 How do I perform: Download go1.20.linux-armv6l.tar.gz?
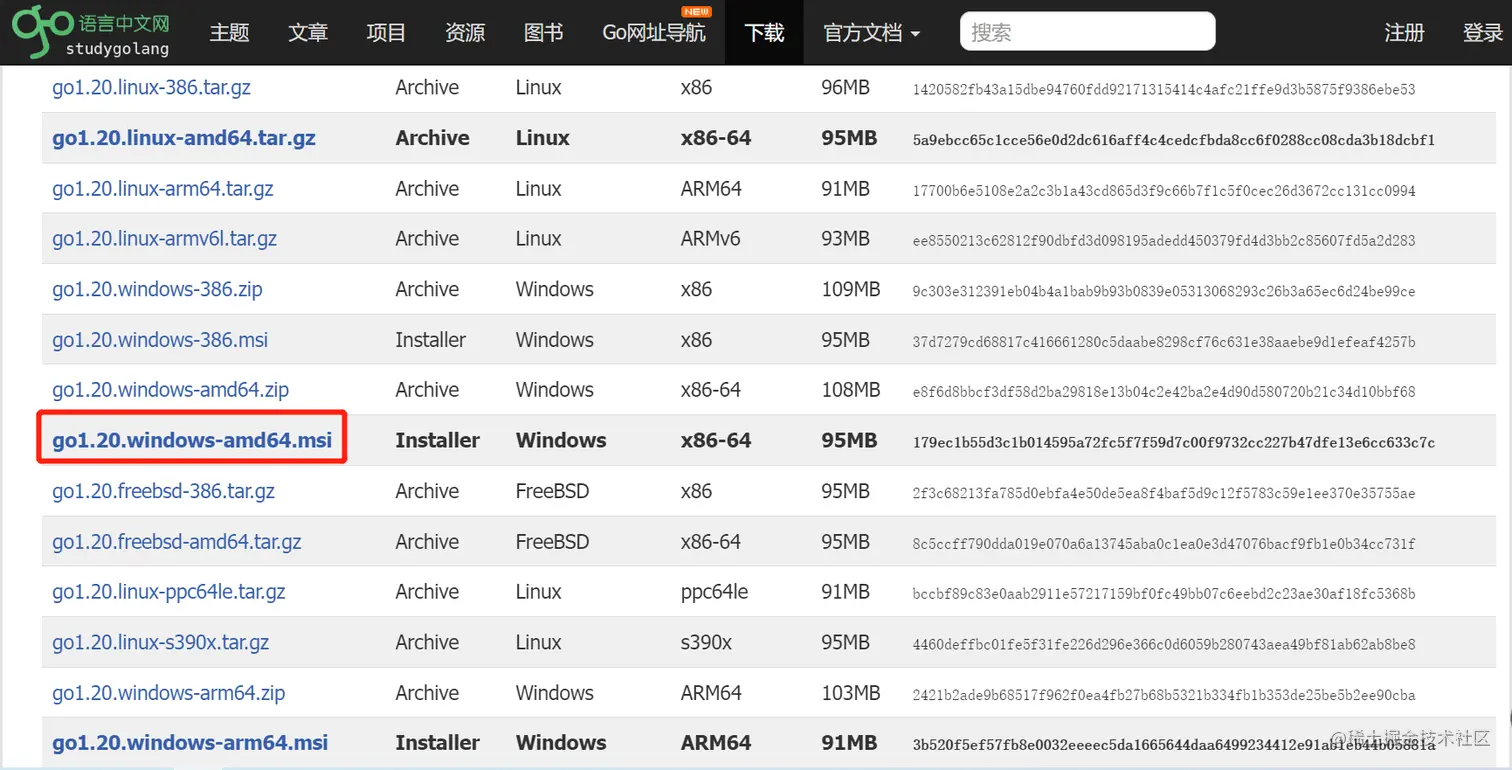click(x=164, y=239)
